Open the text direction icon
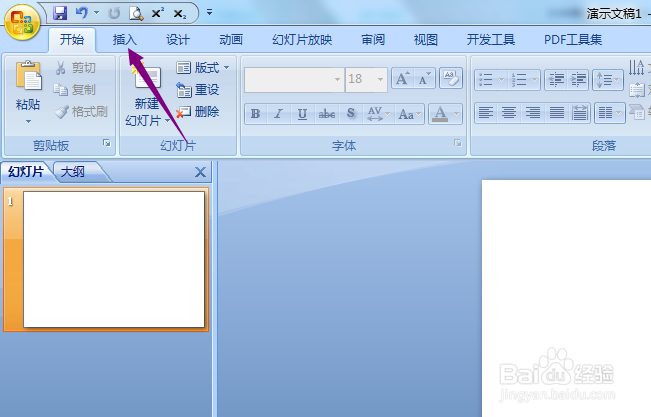651x417 pixels. 636,67
